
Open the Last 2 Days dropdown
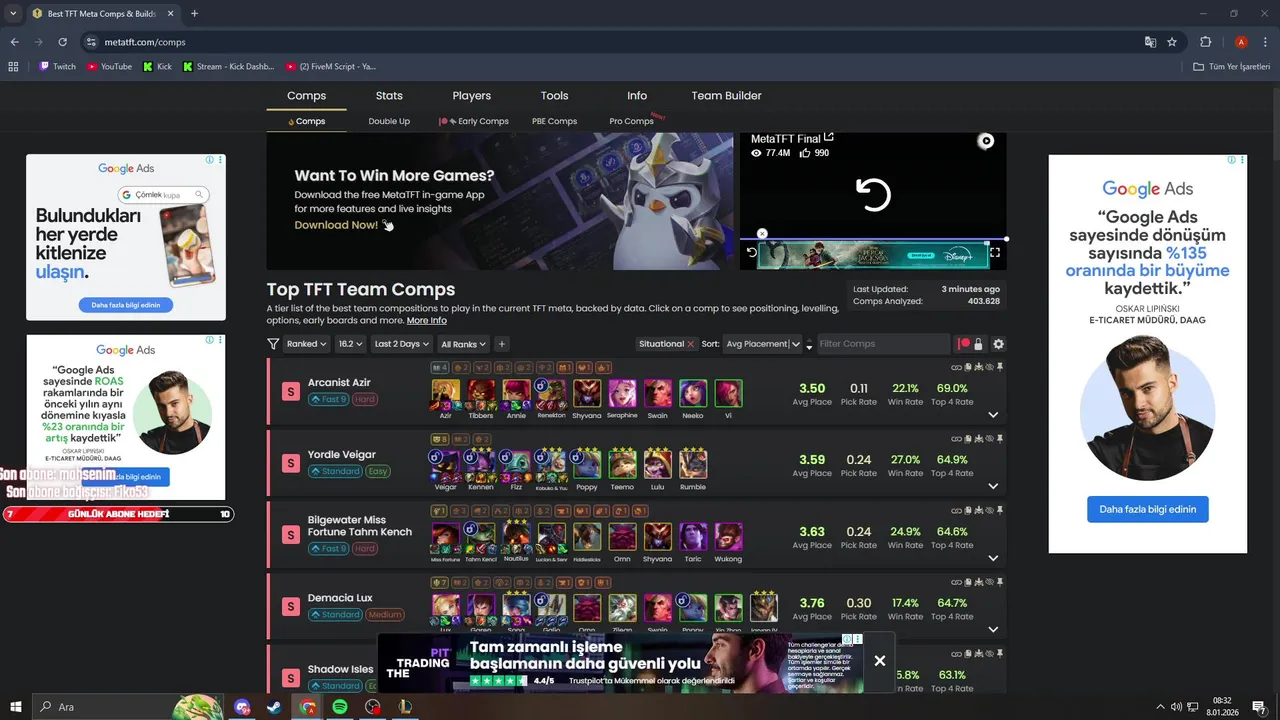(401, 344)
